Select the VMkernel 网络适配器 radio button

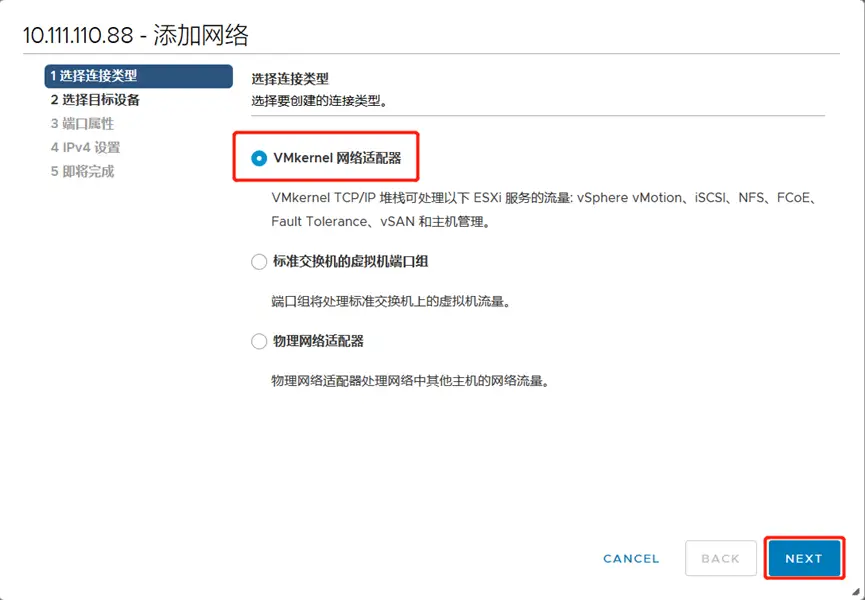click(x=259, y=158)
